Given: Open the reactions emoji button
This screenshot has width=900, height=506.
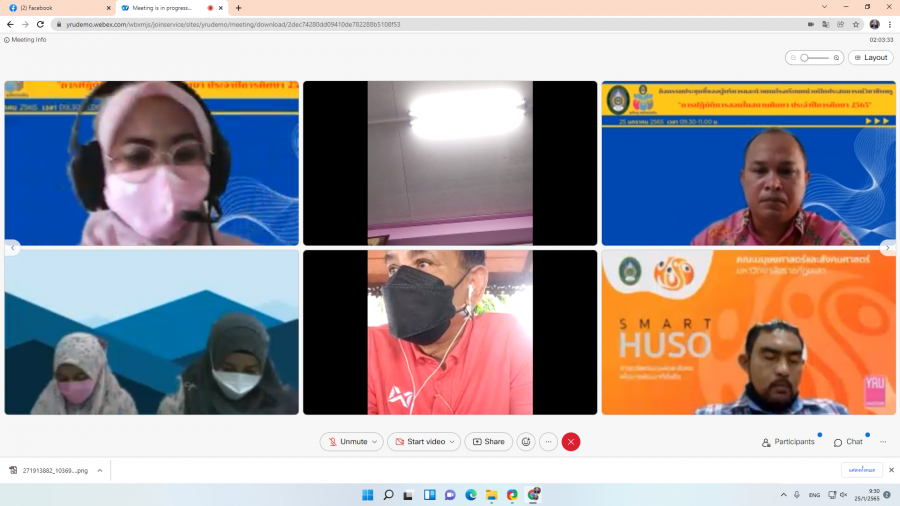Looking at the screenshot, I should pyautogui.click(x=526, y=442).
